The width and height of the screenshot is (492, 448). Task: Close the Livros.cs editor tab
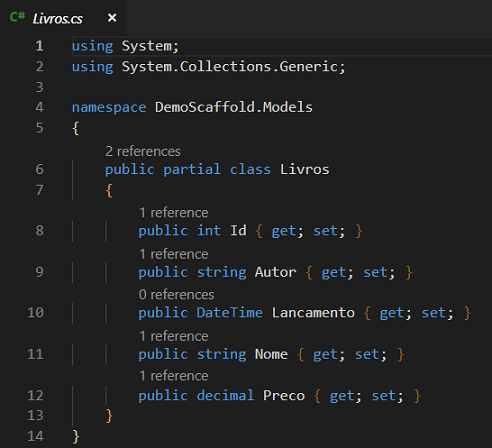click(112, 18)
